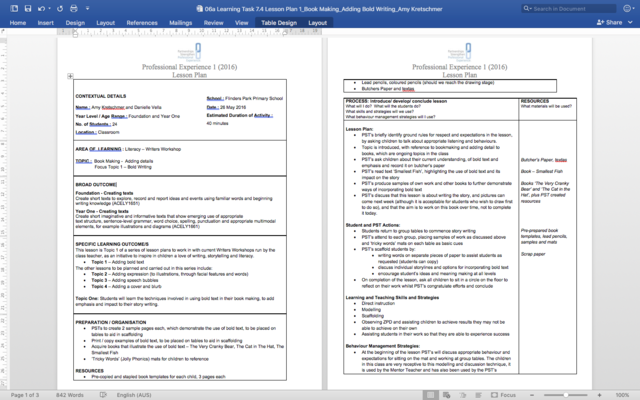Click 'Year One - Creating texts' subheading
Screen dimensions: 640x400
[102, 211]
